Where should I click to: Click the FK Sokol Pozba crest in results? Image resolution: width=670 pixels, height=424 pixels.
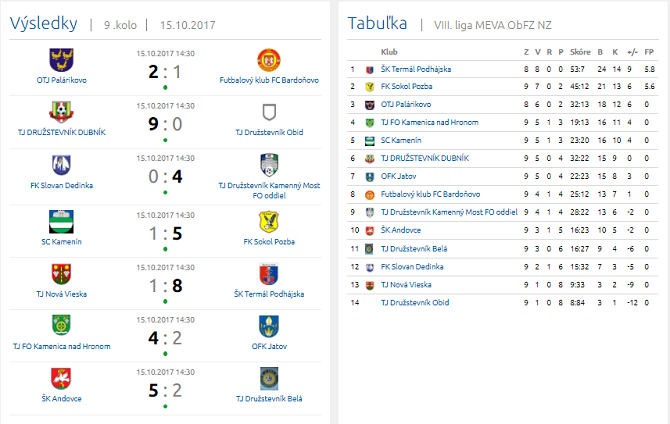tap(268, 220)
